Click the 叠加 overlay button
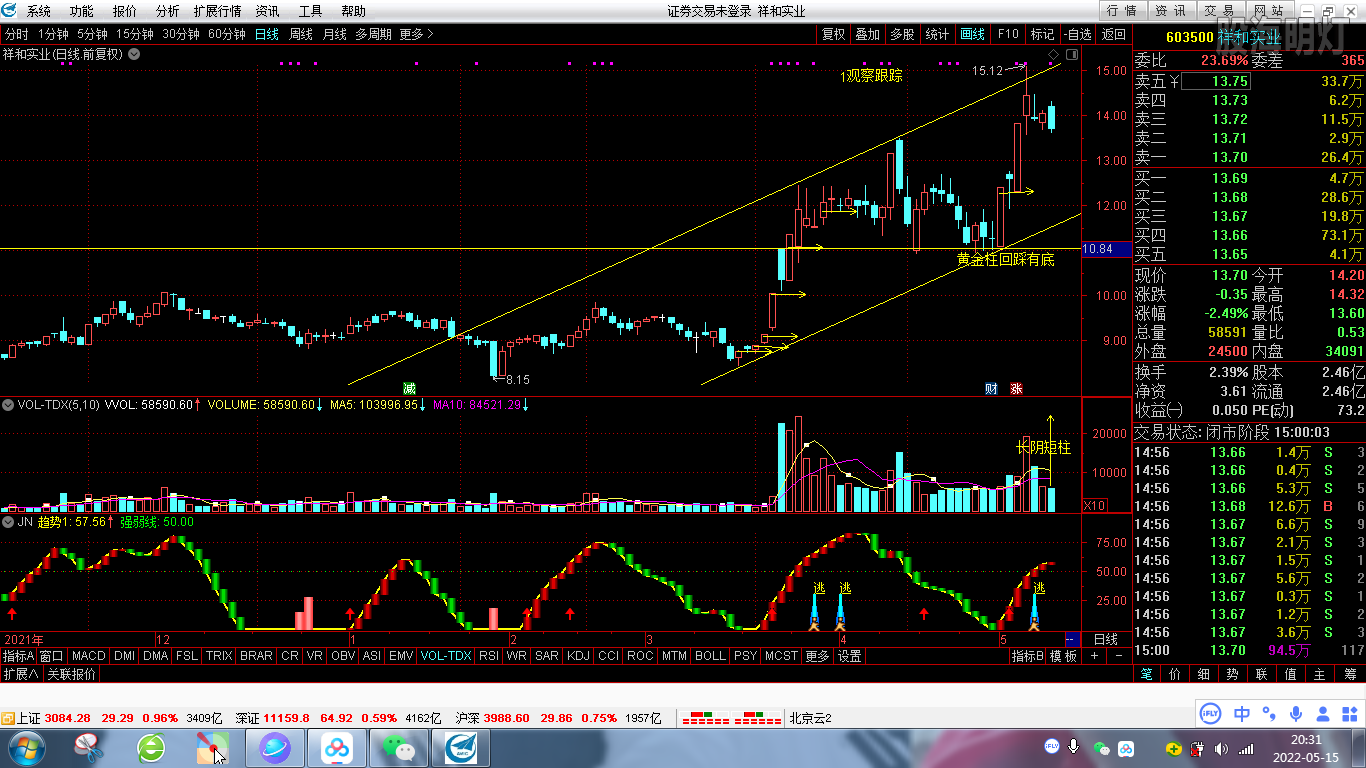This screenshot has height=768, width=1366. 867,34
